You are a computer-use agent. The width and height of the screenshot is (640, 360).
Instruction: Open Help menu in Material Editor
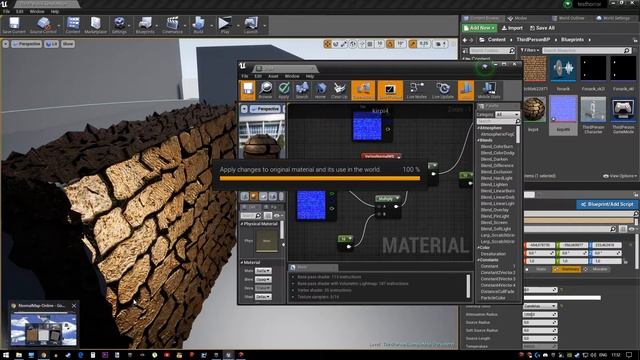[x=310, y=76]
